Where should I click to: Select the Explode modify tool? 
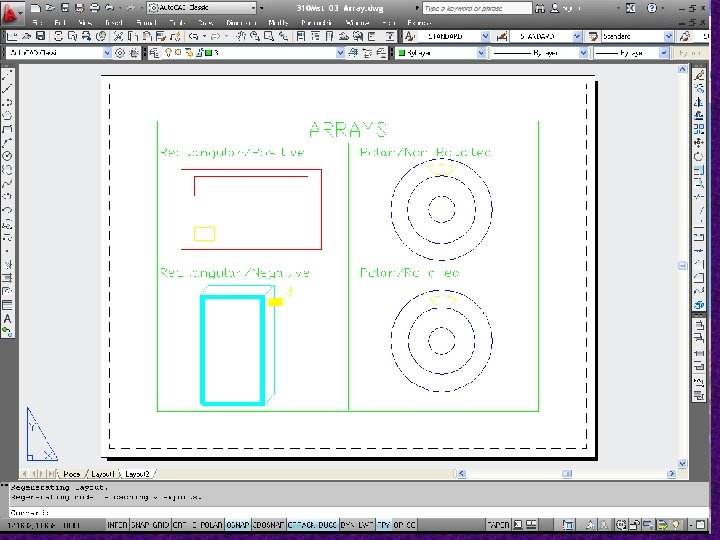tap(699, 304)
